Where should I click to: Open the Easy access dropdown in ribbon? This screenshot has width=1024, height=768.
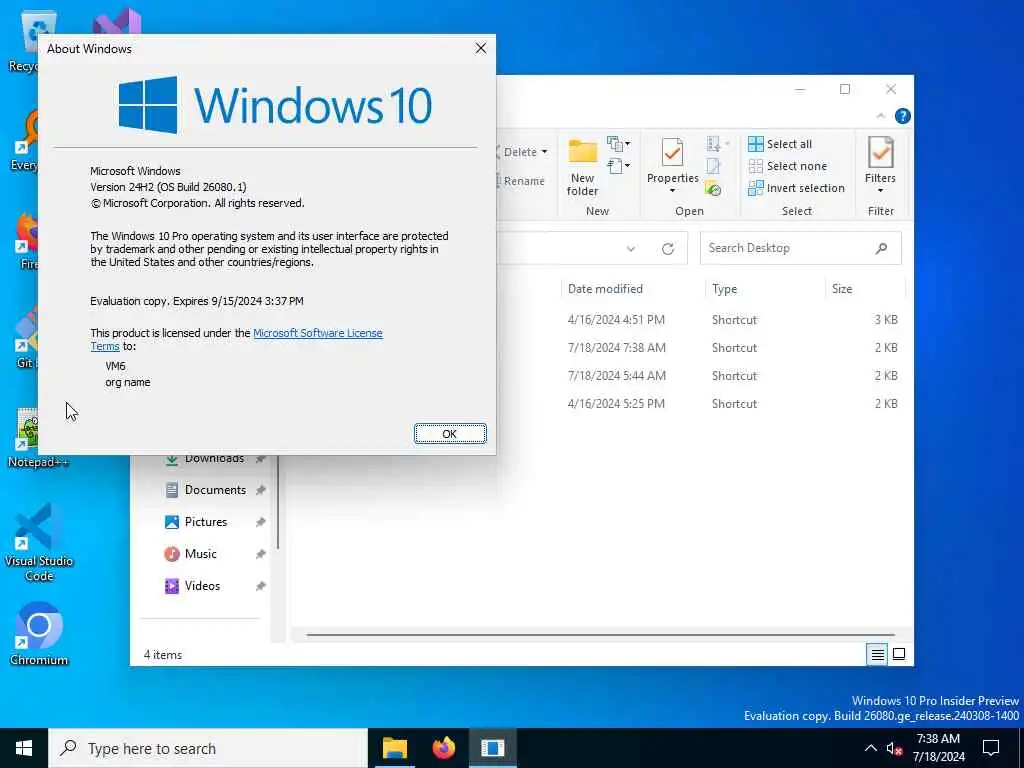tap(618, 166)
